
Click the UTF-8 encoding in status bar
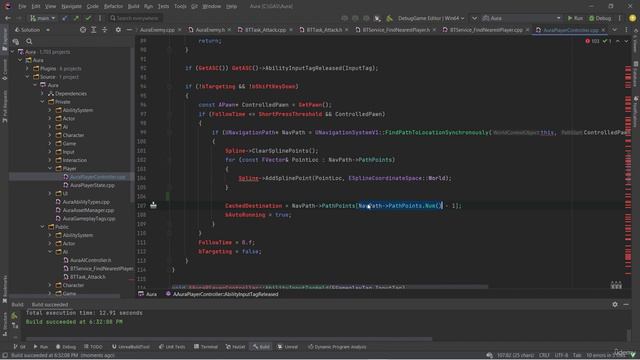[561, 355]
